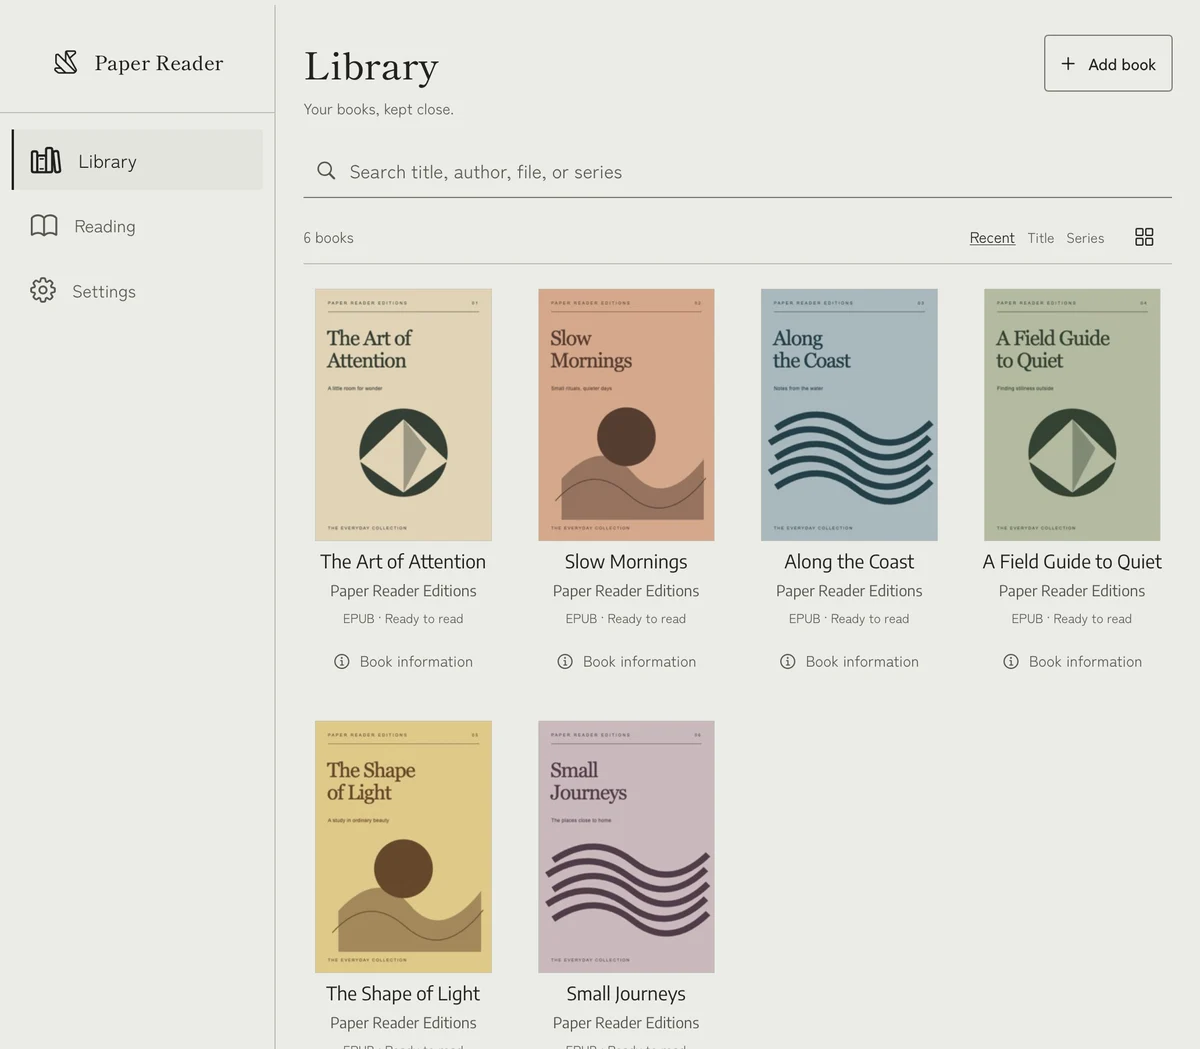Open the Library section
The height and width of the screenshot is (1049, 1200).
138,160
